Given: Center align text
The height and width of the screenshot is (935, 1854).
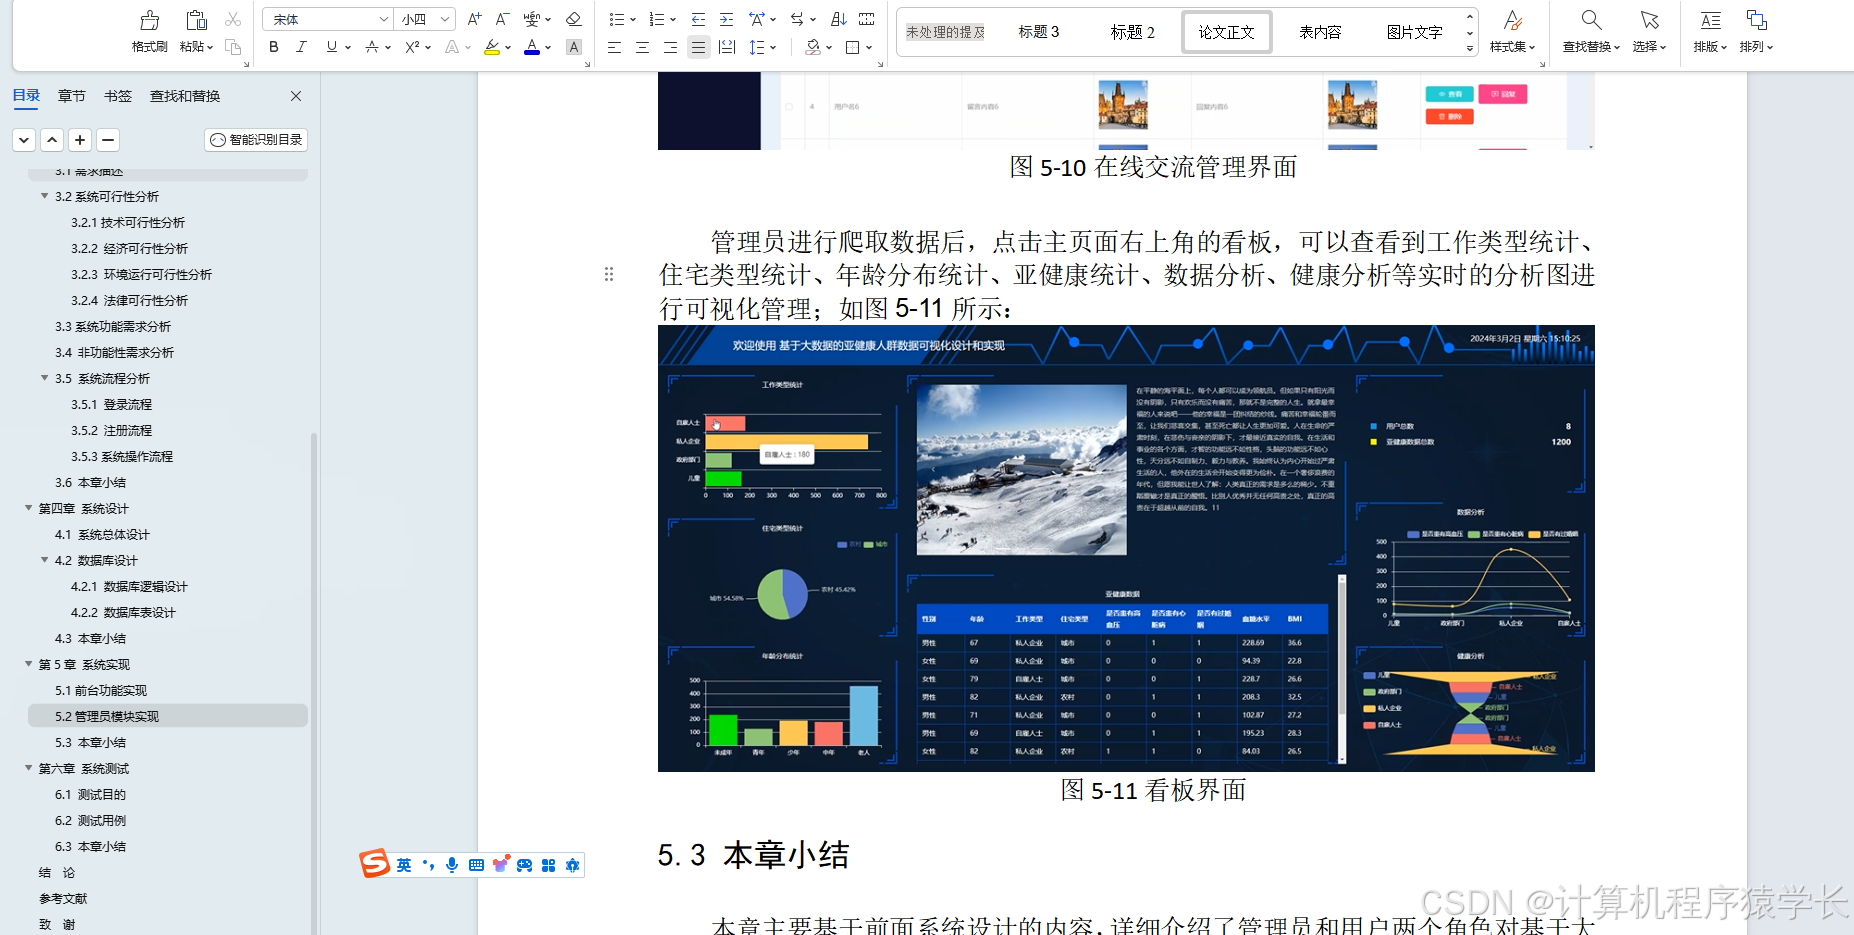Looking at the screenshot, I should [642, 47].
